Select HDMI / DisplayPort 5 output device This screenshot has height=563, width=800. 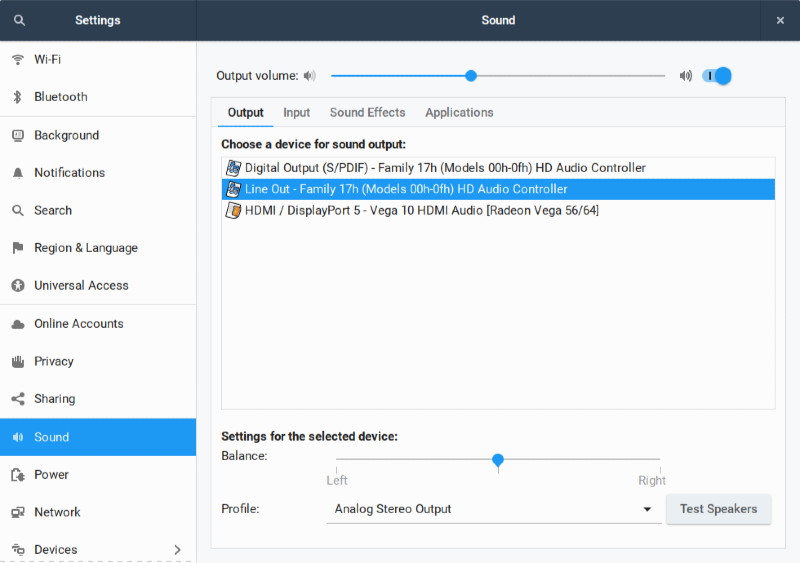(421, 211)
